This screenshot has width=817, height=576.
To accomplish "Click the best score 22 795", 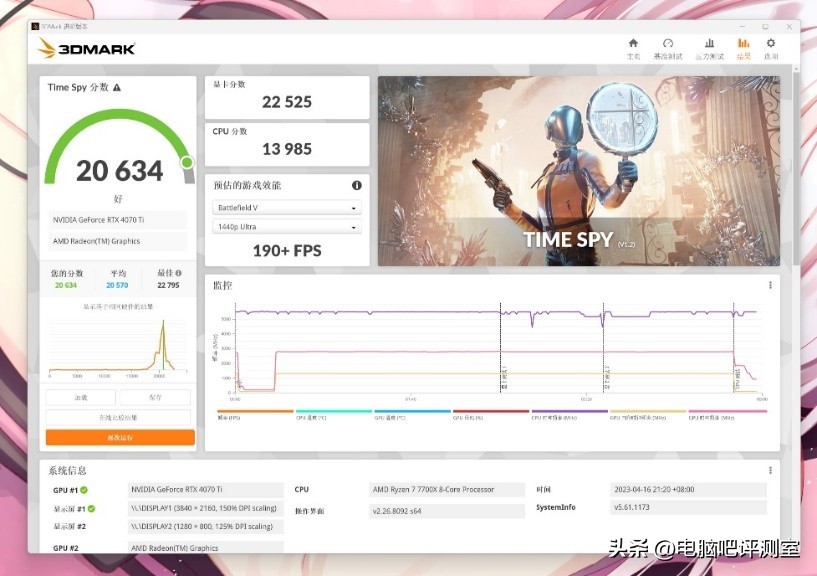I will (x=168, y=285).
